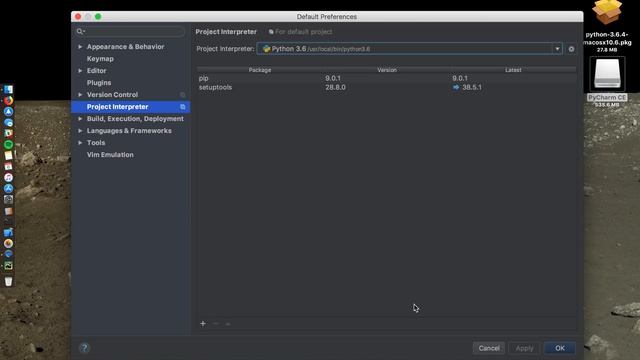Screen dimensions: 640x360
Task: Click the Cancel button
Action: pyautogui.click(x=489, y=348)
